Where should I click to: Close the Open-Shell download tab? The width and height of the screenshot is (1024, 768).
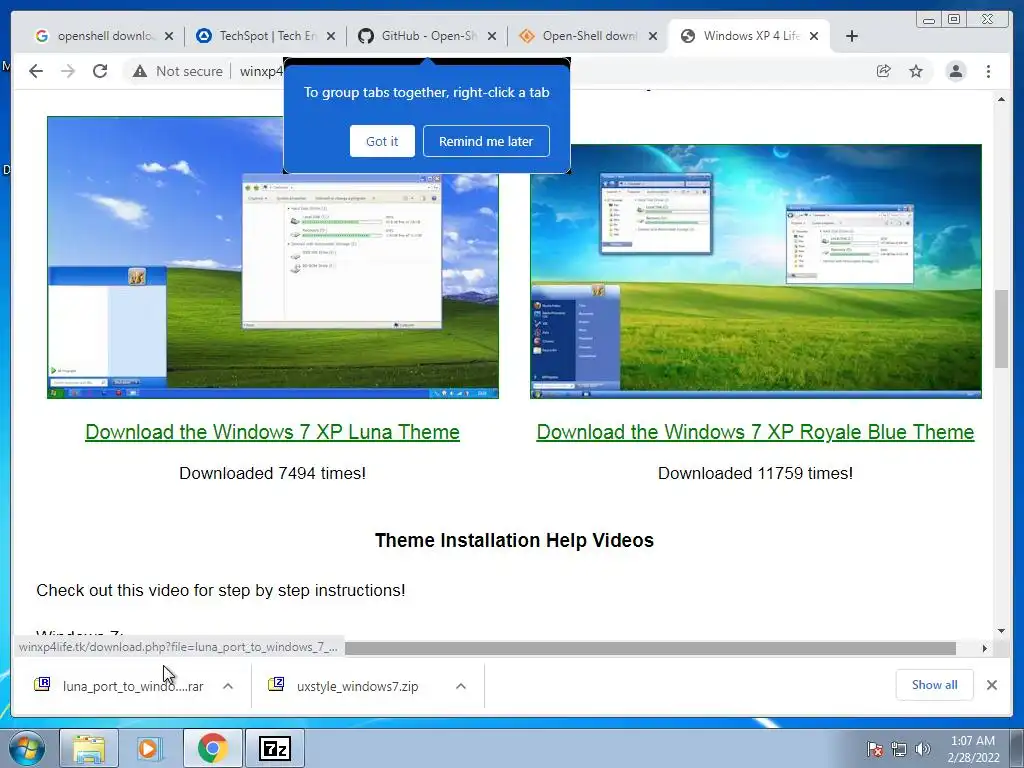[653, 36]
